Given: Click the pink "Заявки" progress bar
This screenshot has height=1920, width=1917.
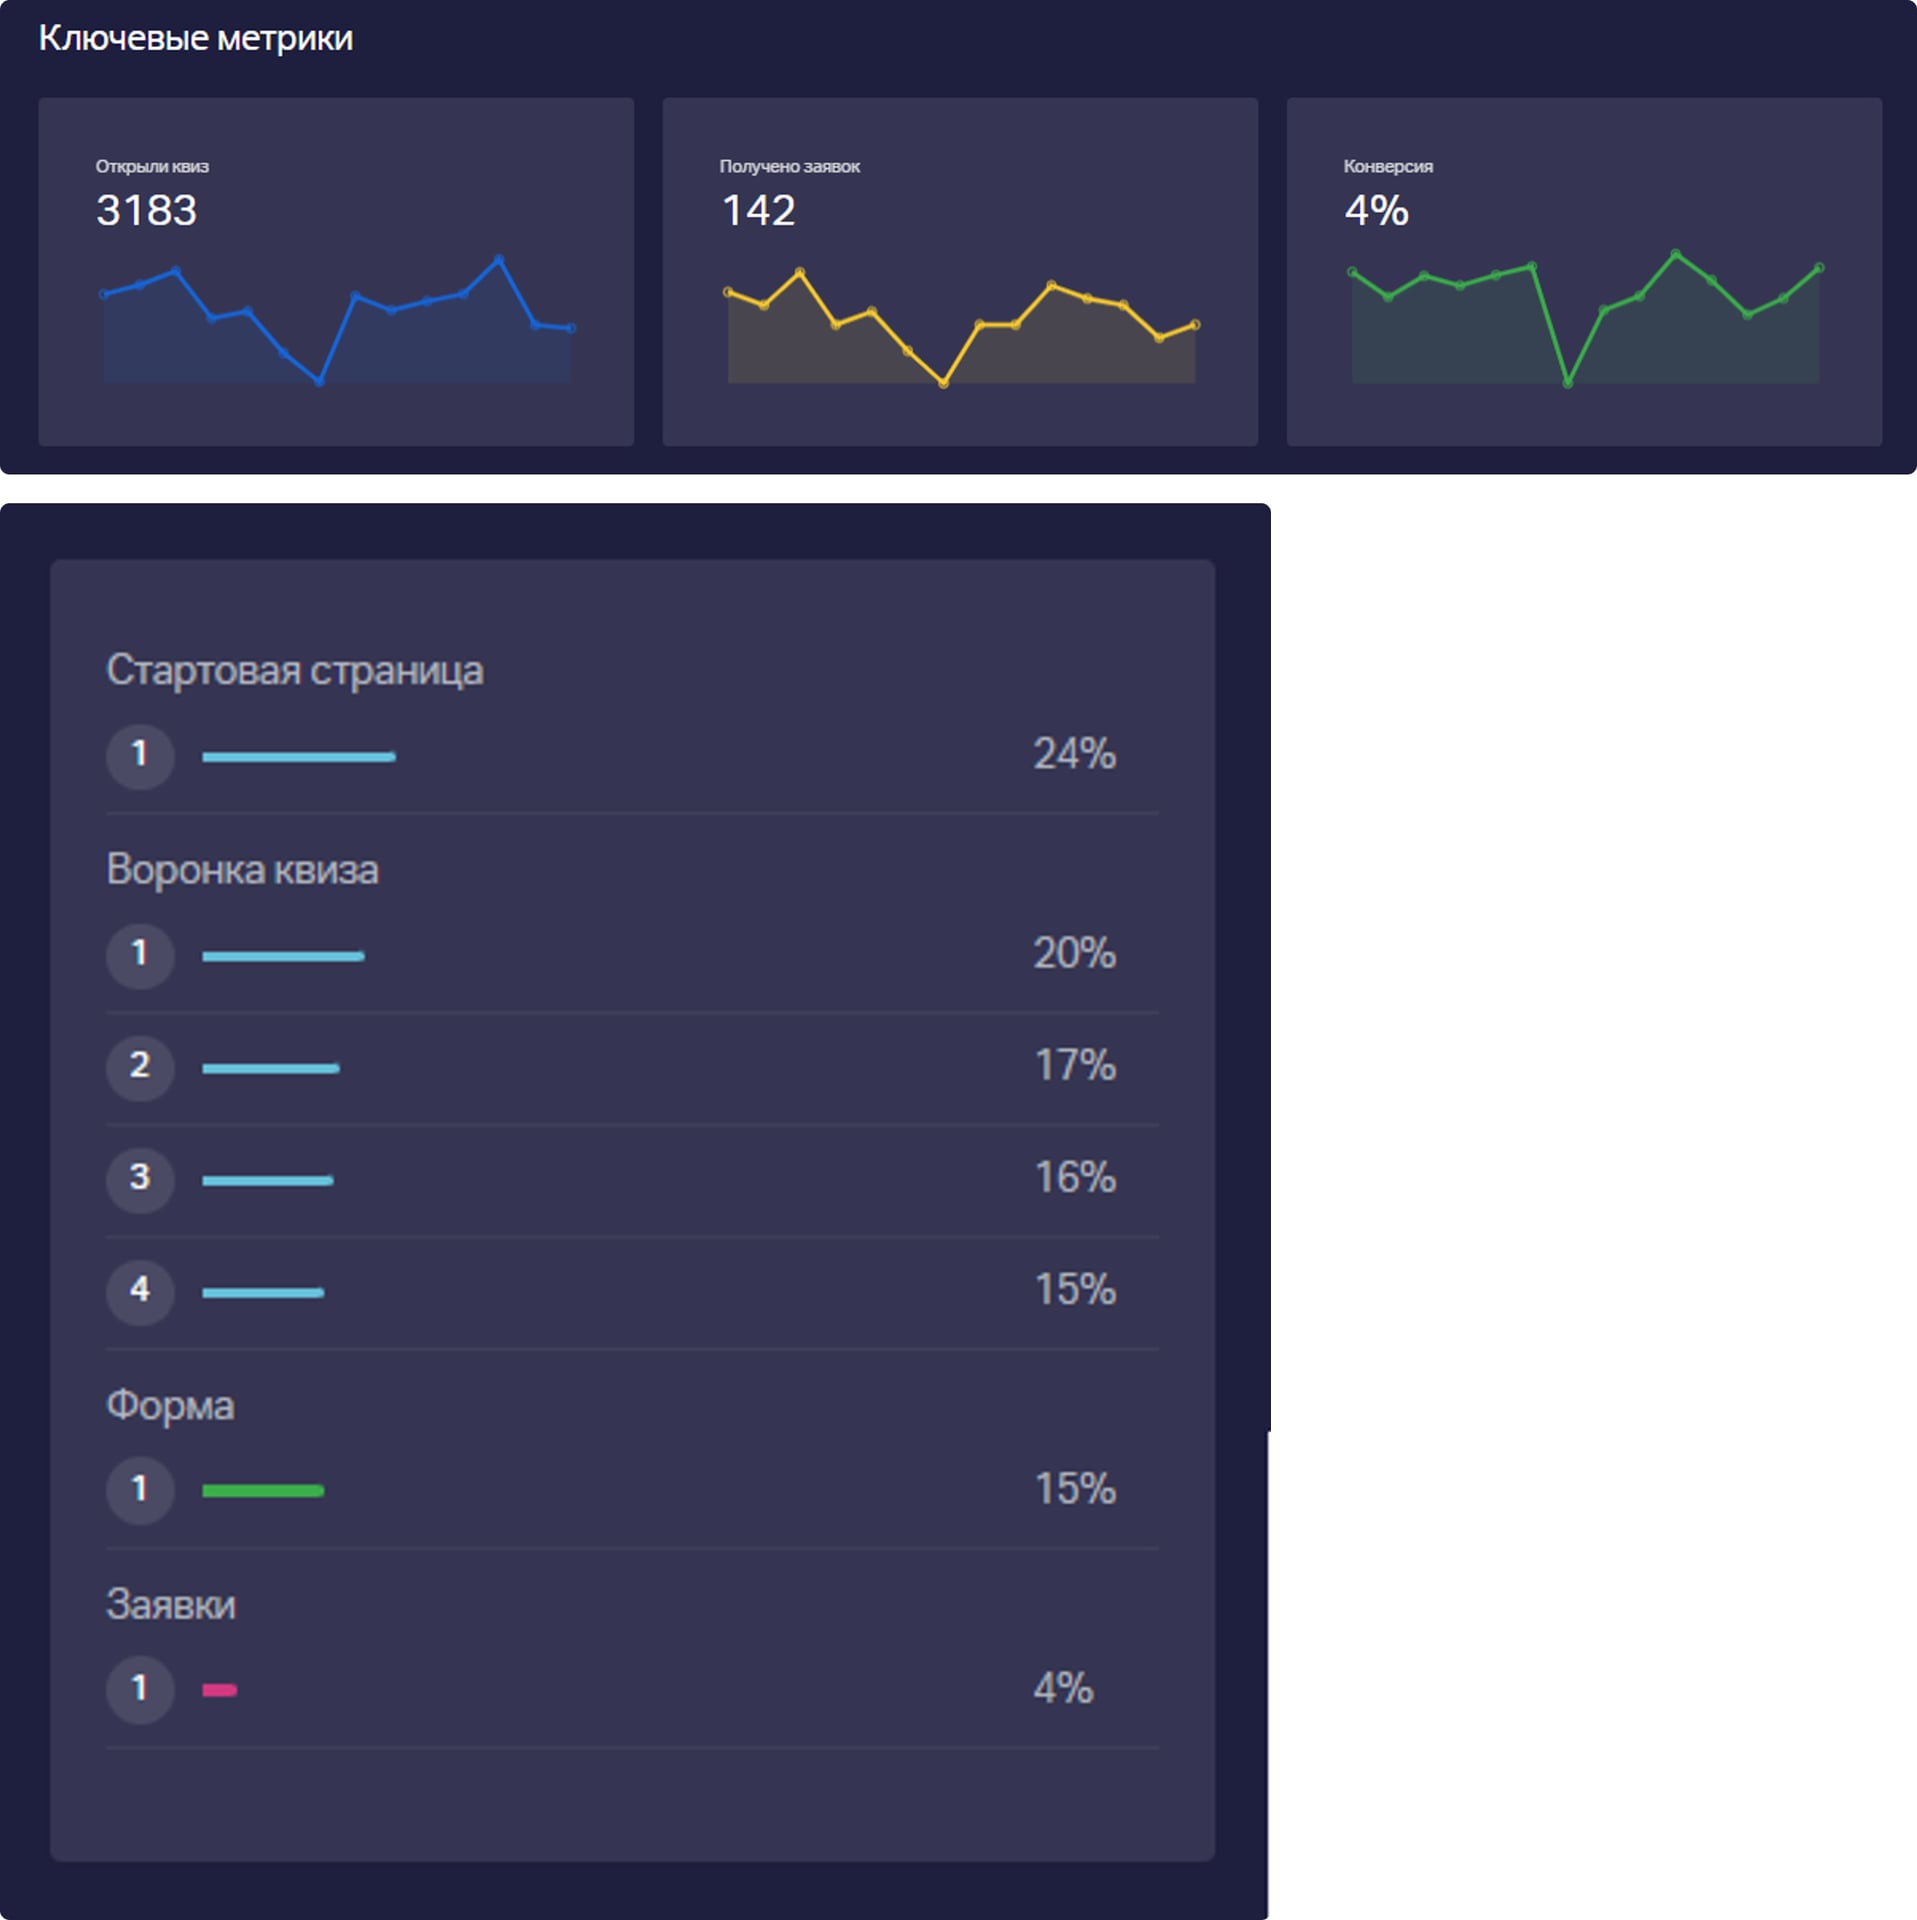Looking at the screenshot, I should 220,1690.
